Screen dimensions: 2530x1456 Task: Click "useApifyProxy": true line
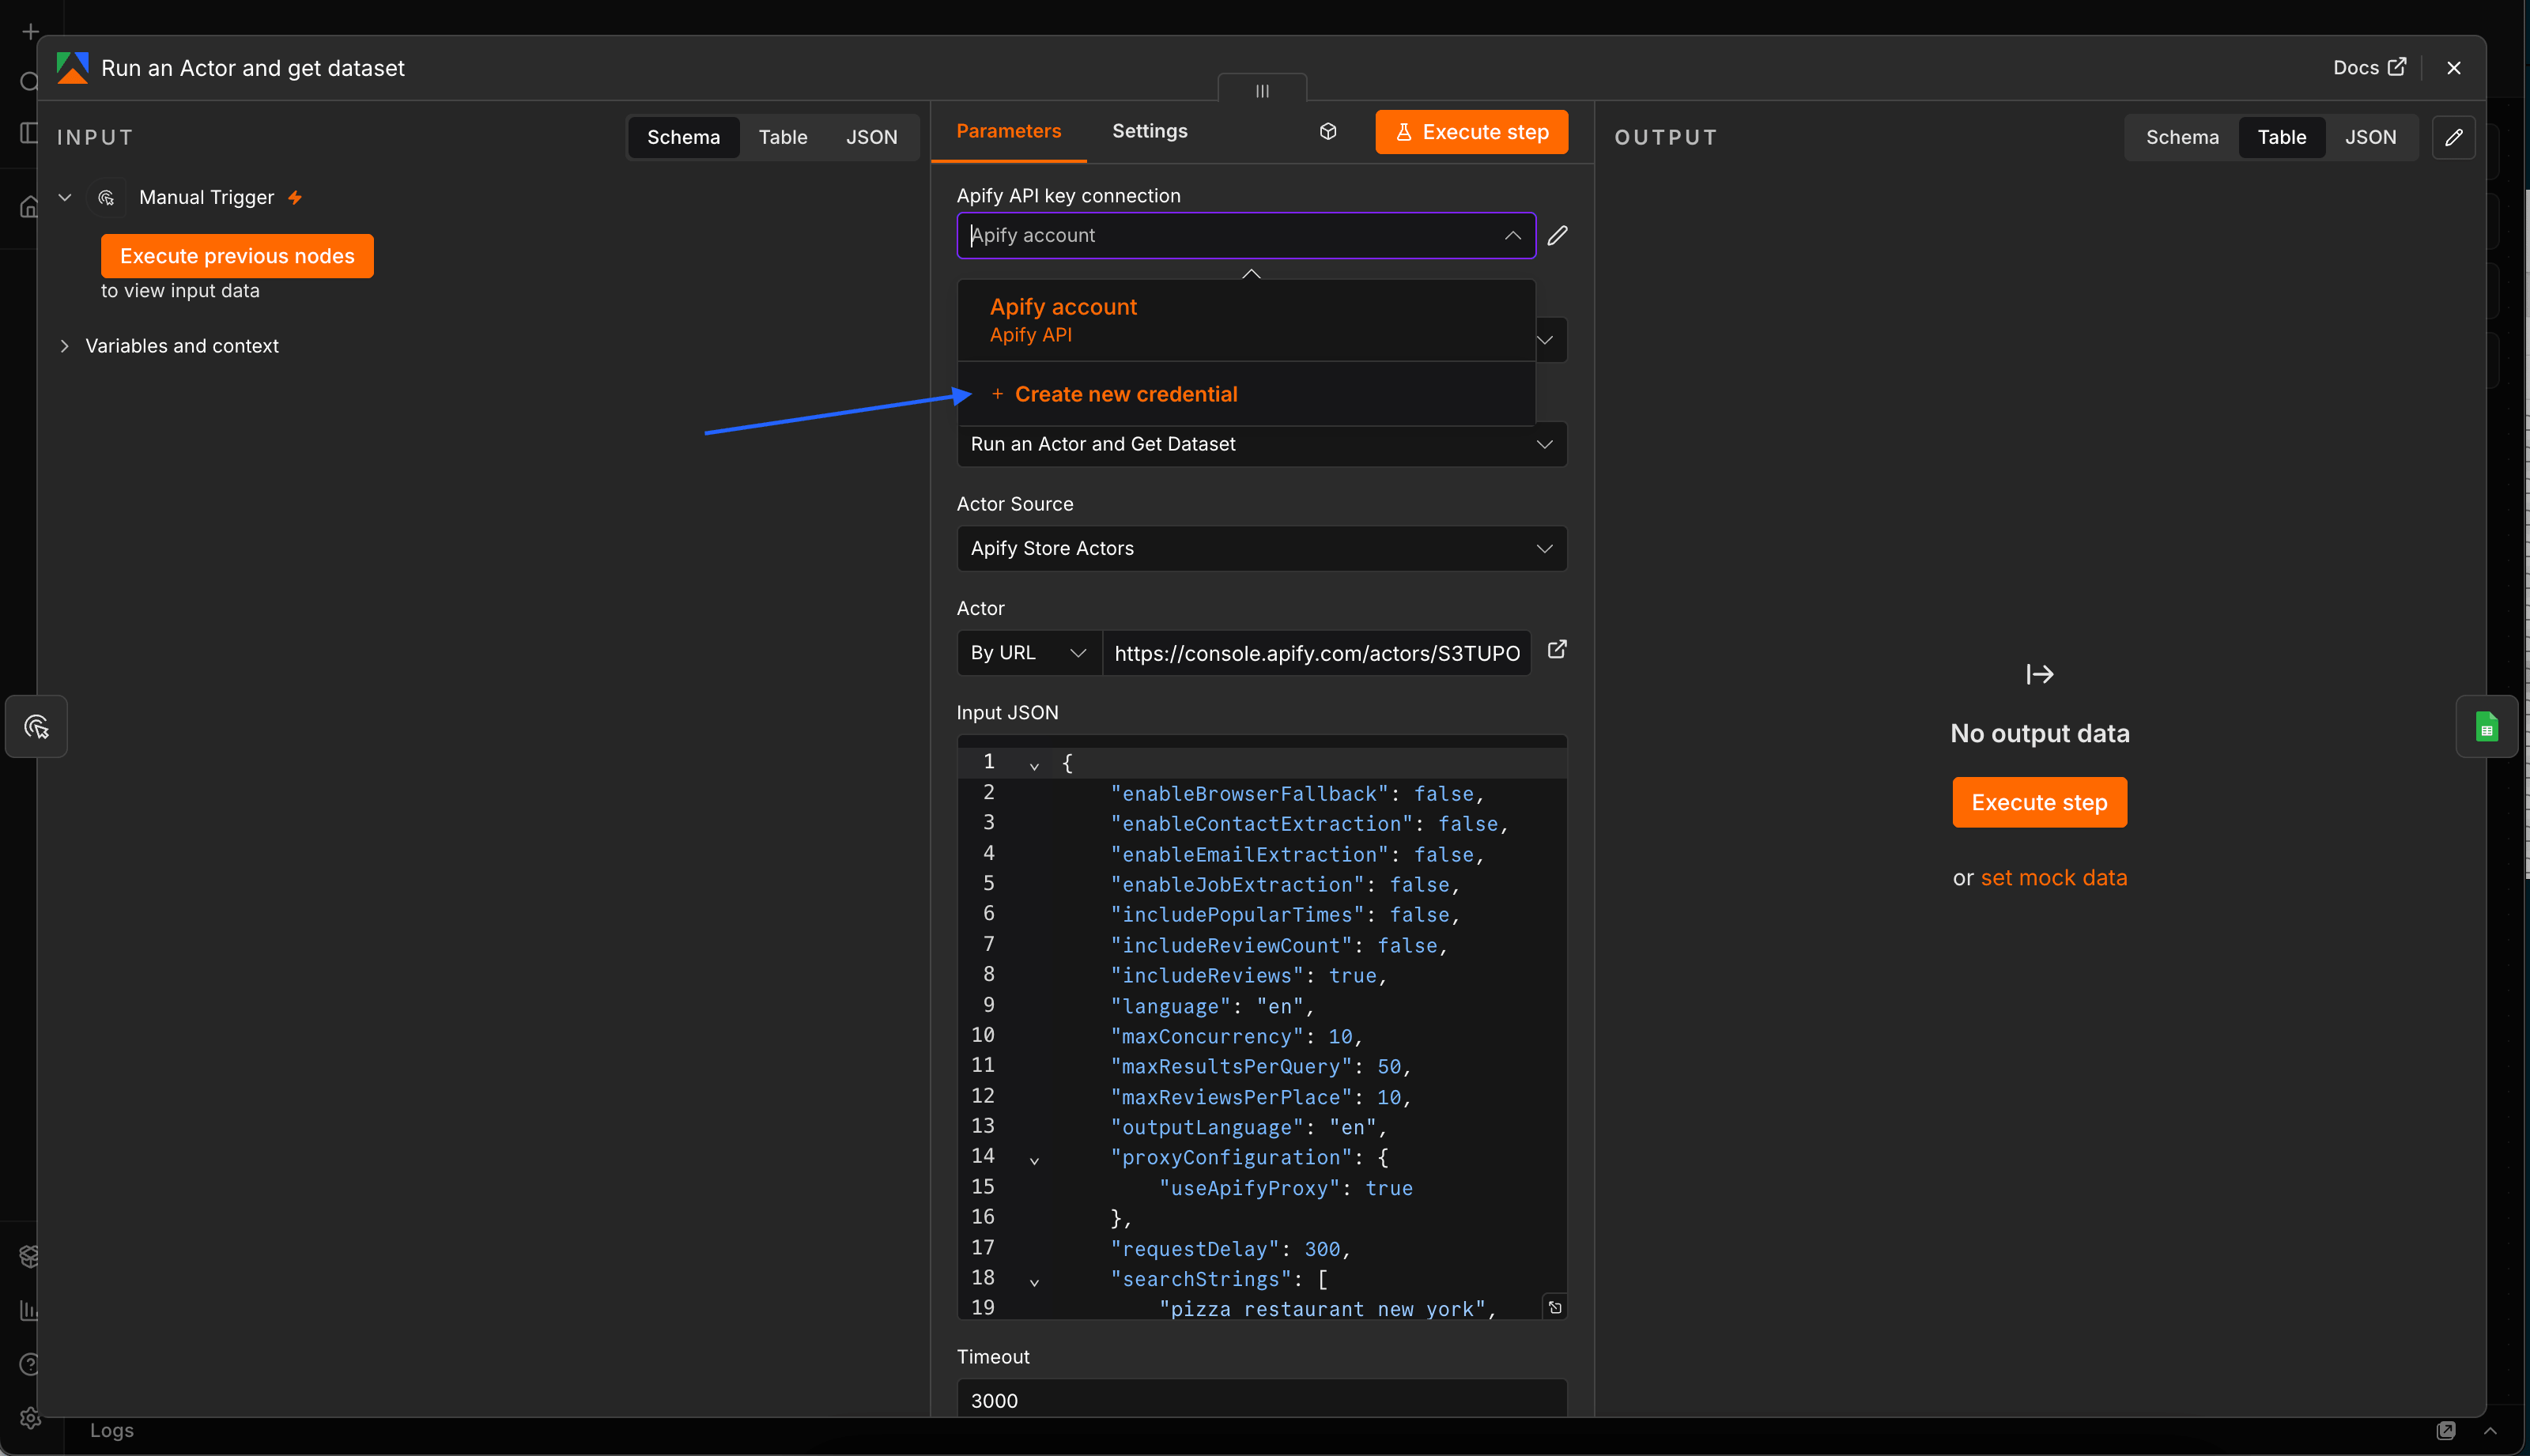(1286, 1188)
